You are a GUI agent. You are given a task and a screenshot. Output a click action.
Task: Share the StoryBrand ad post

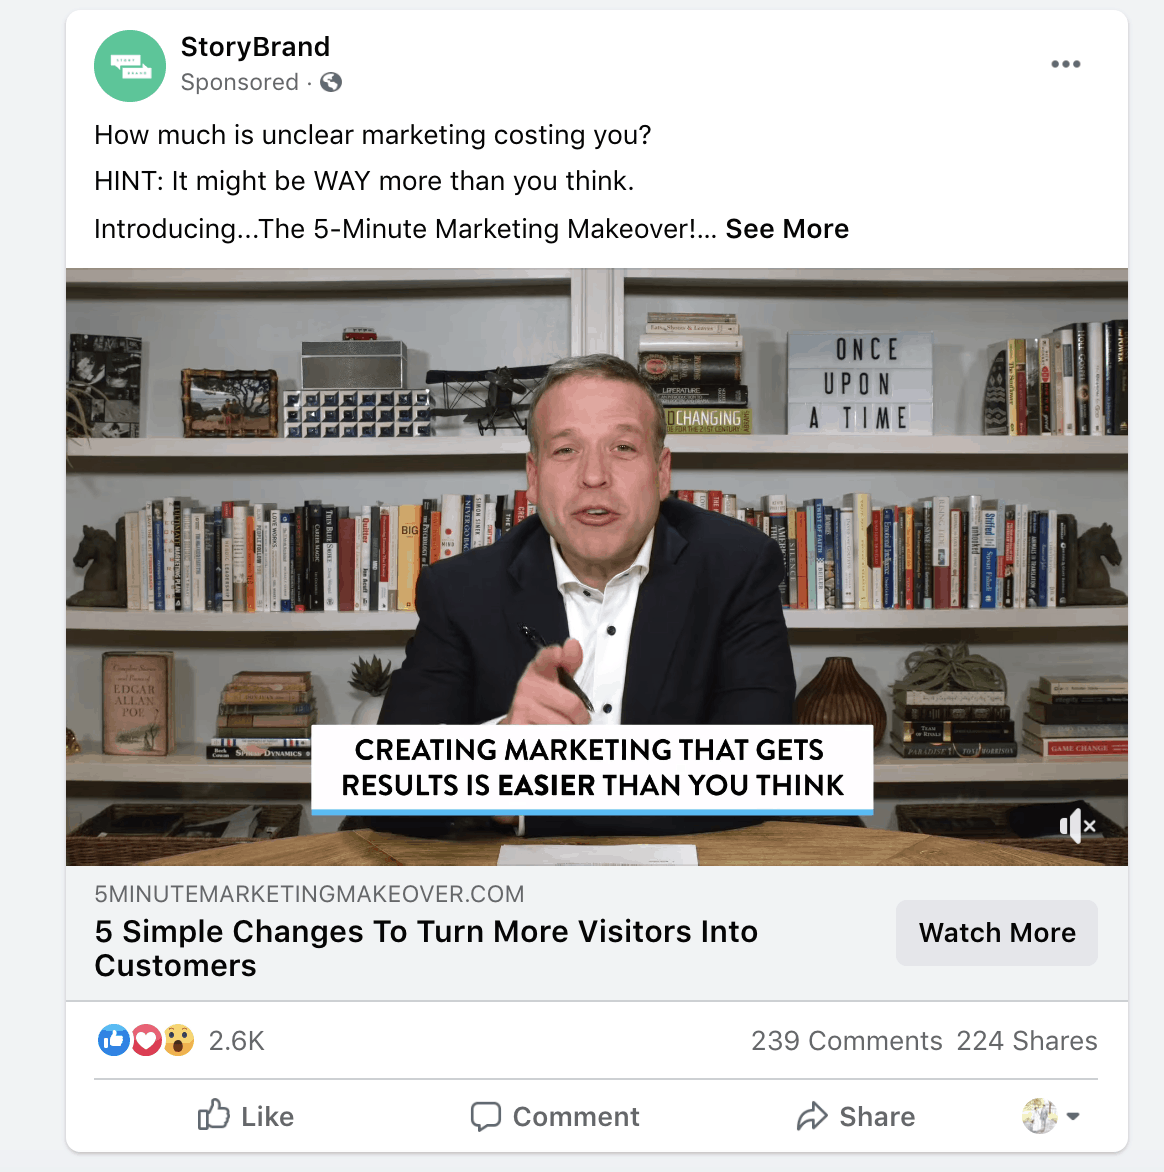[x=856, y=1116]
